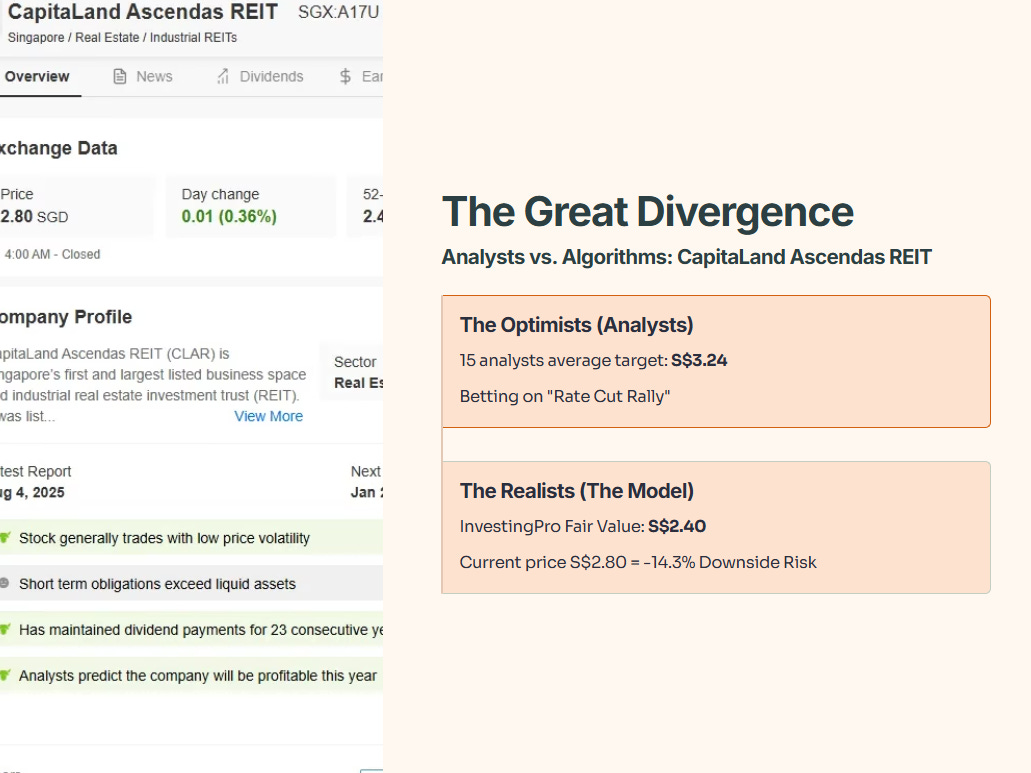Click the green icon beside low volatility insight
This screenshot has width=1031, height=773.
(5, 538)
